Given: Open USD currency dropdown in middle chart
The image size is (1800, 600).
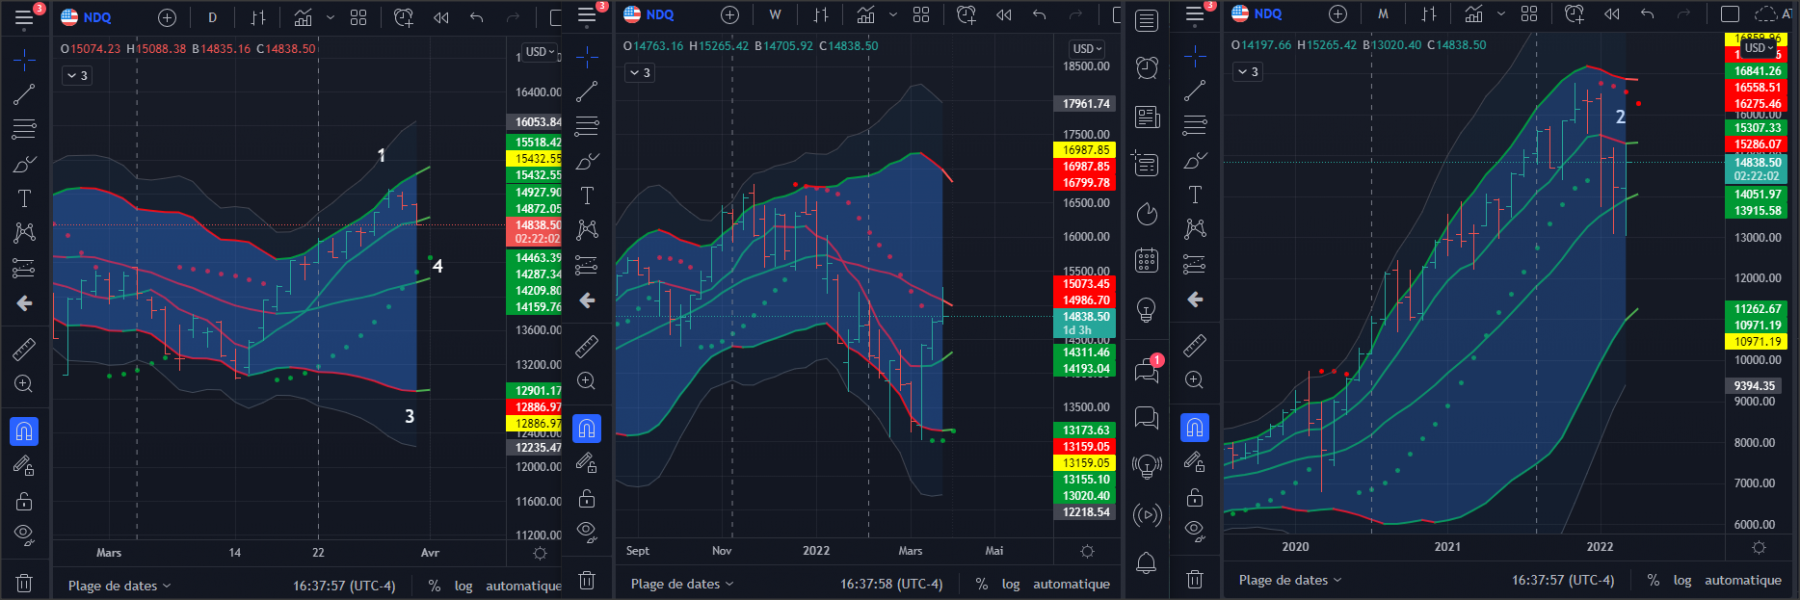Looking at the screenshot, I should tap(1087, 48).
